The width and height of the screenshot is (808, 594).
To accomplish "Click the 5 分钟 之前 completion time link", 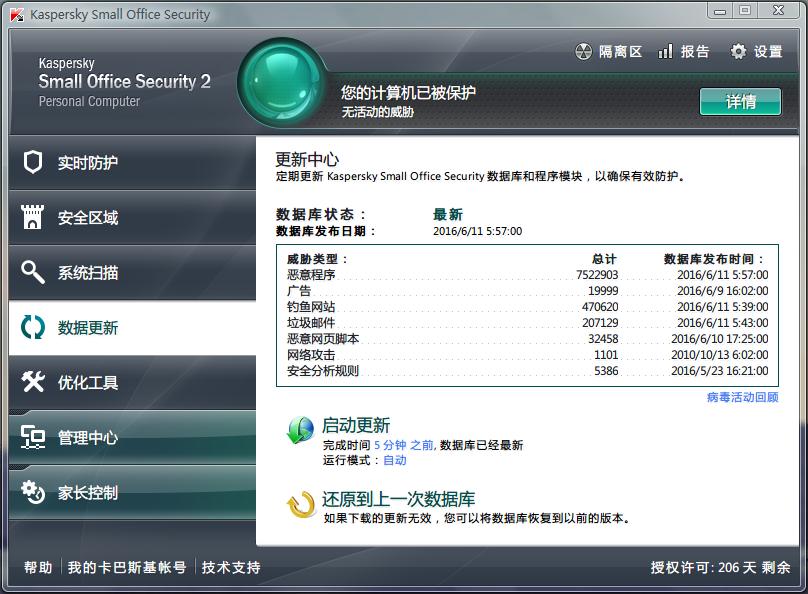I will pos(403,445).
